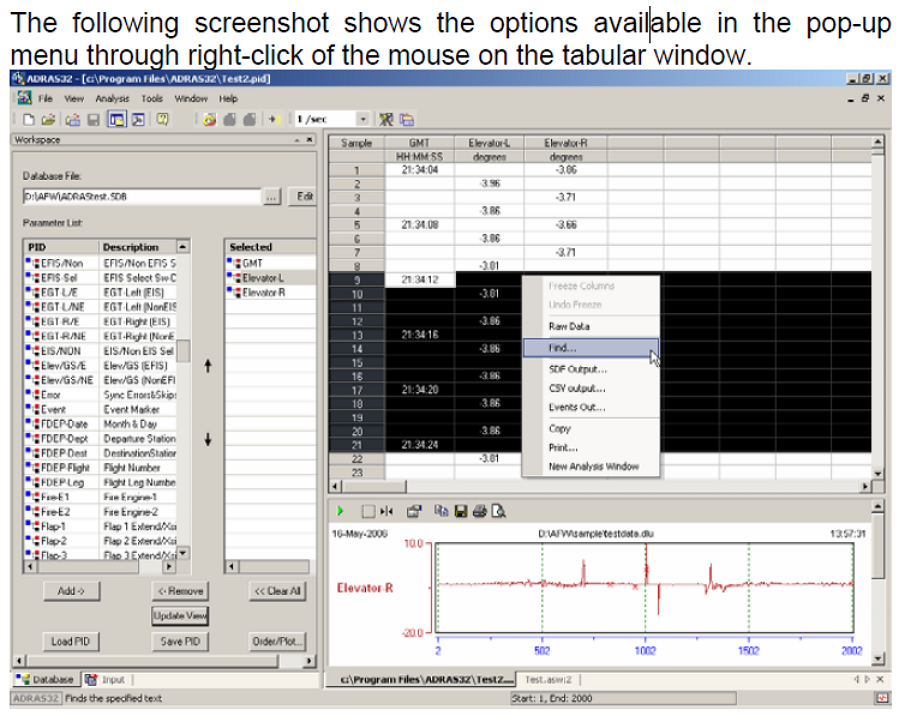This screenshot has height=722, width=905.
Task: Click the Elevator-L column header in the table
Action: click(489, 143)
